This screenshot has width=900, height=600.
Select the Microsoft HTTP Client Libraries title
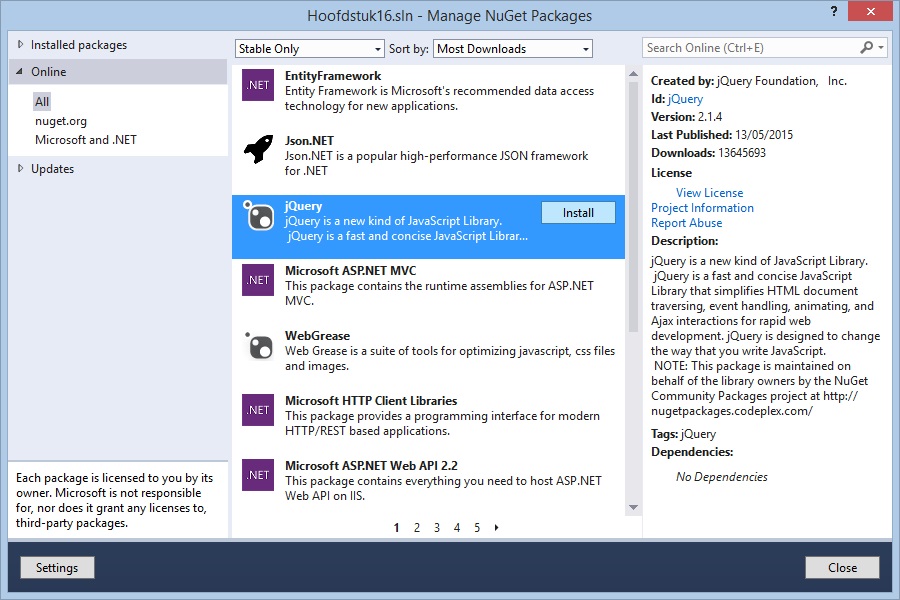click(x=371, y=400)
